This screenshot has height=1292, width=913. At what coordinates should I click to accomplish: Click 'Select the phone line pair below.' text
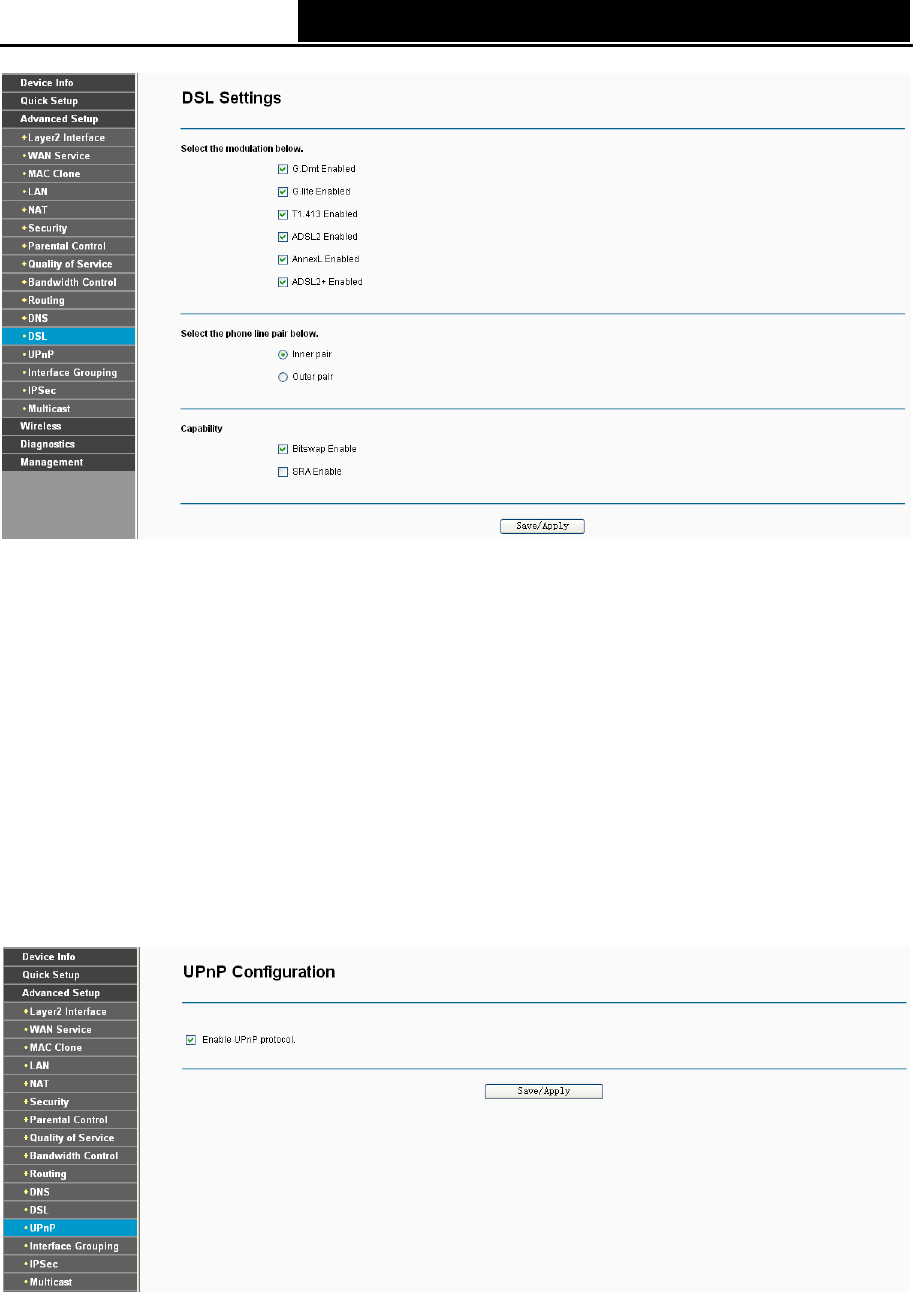[249, 333]
